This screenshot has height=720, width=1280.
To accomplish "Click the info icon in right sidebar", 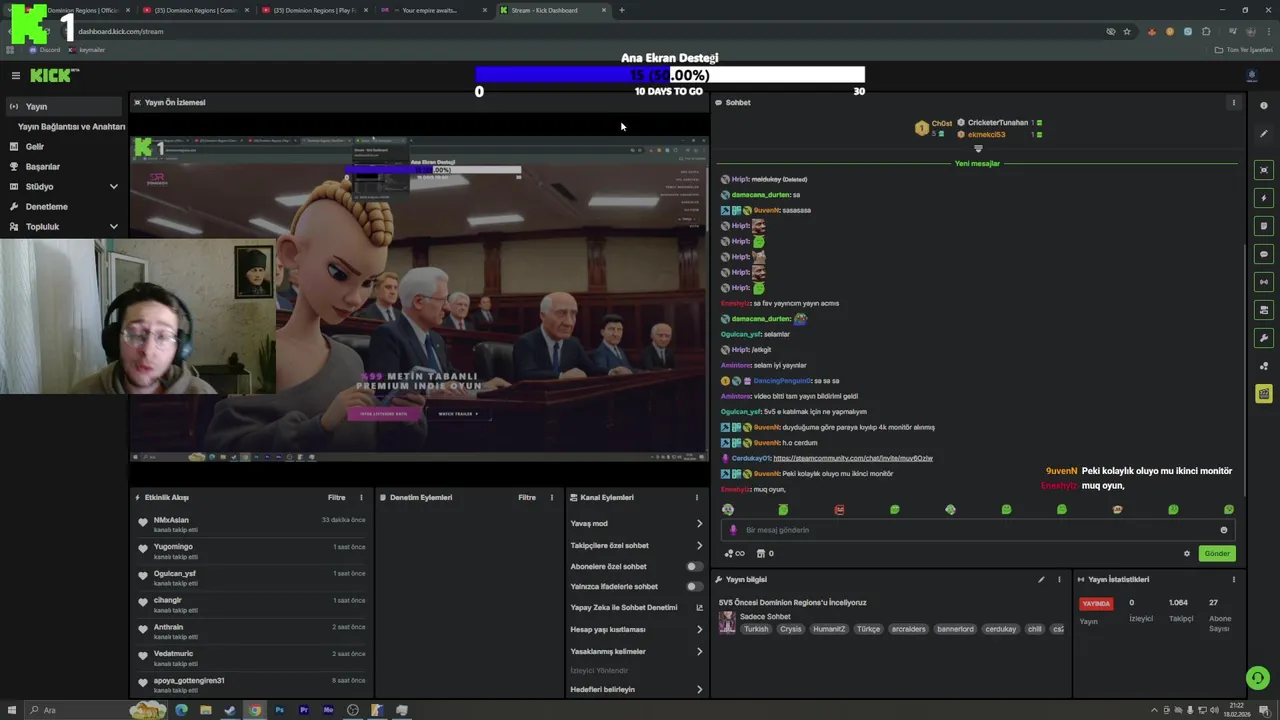I will pos(1264,106).
